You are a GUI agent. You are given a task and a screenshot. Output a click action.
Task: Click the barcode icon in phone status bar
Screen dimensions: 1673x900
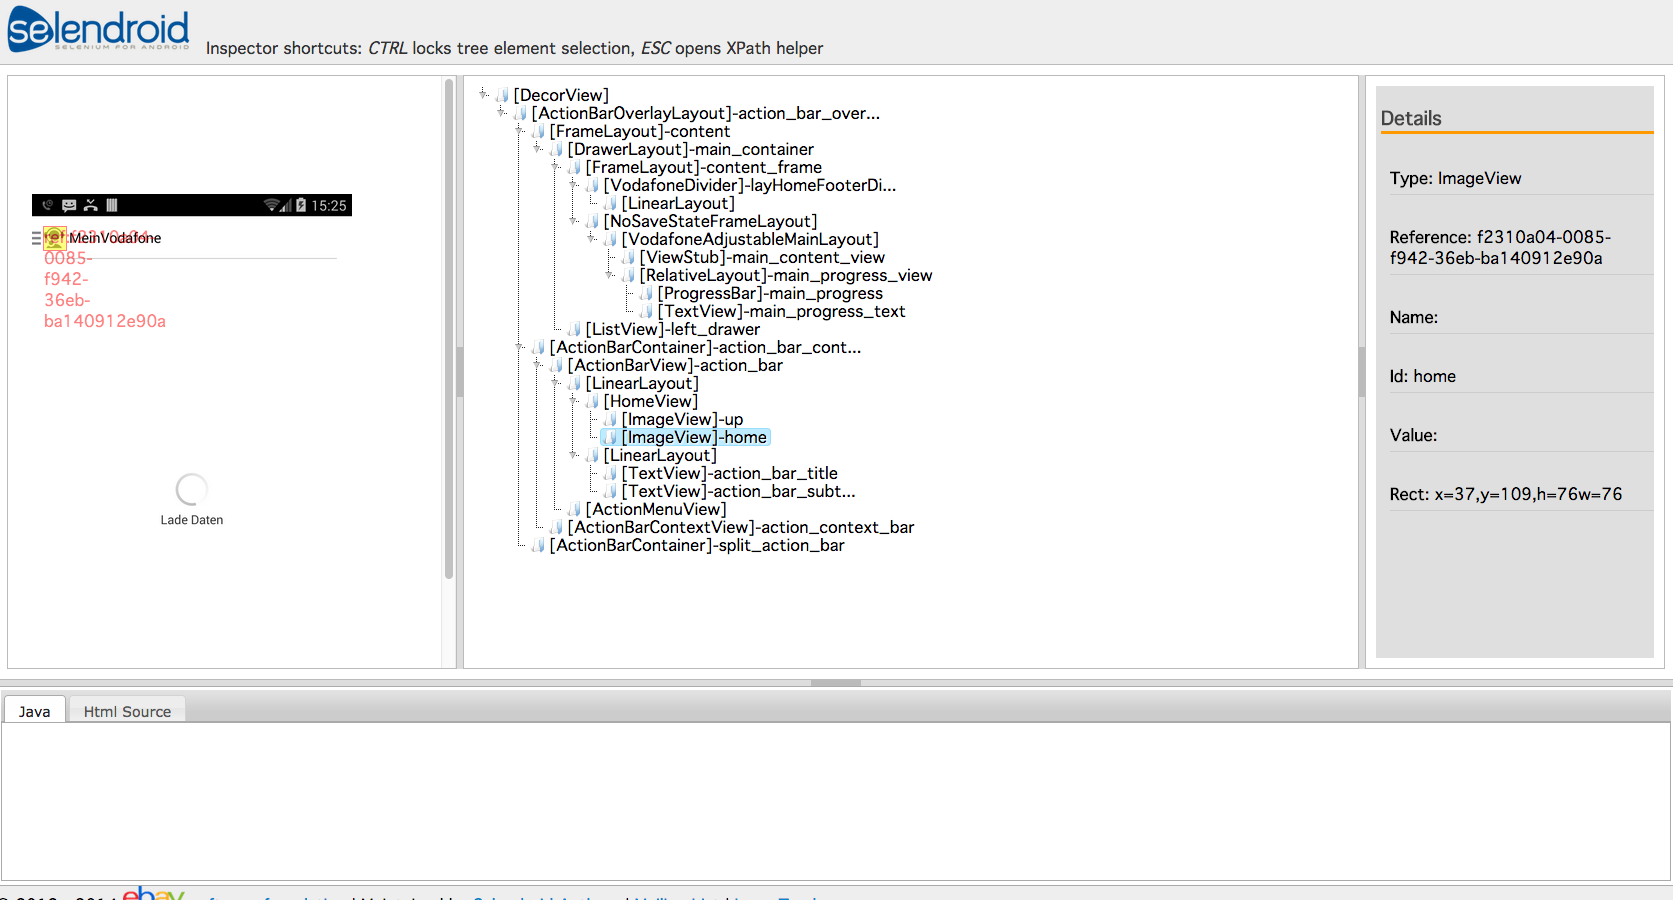pyautogui.click(x=112, y=205)
